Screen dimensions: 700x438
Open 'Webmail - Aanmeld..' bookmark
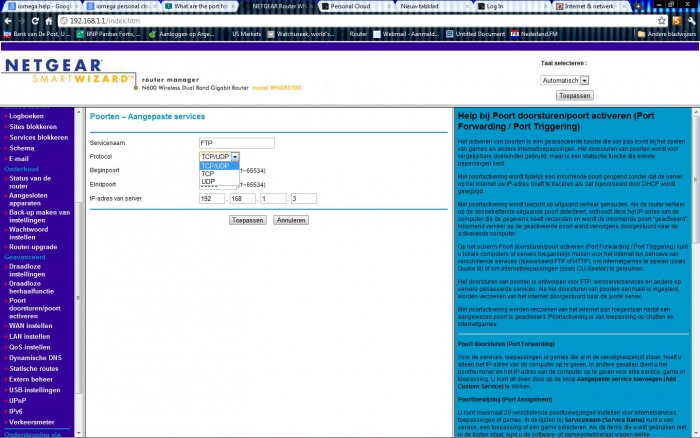click(x=406, y=34)
